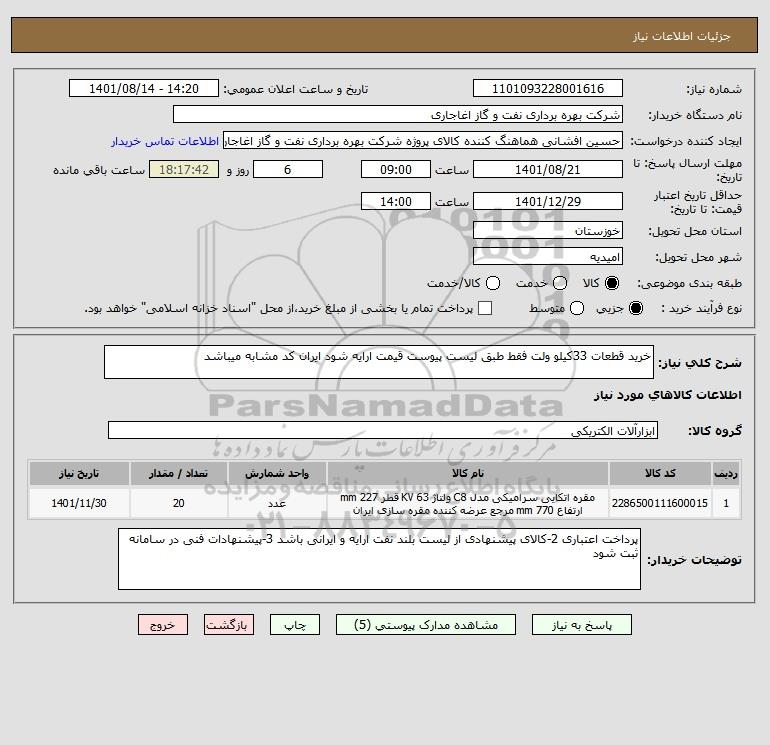This screenshot has height=745, width=770.
Task: Click the quantity cell 20
Action: tap(178, 503)
